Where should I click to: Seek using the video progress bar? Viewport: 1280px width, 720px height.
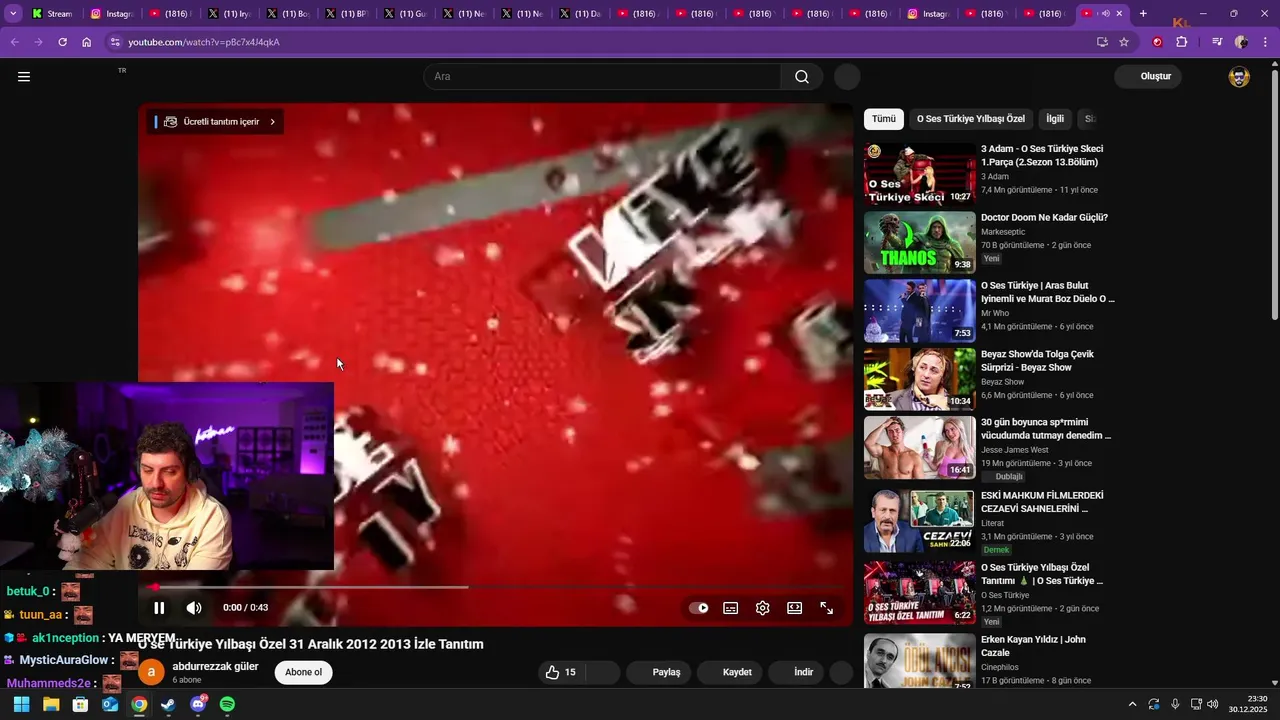click(x=496, y=587)
